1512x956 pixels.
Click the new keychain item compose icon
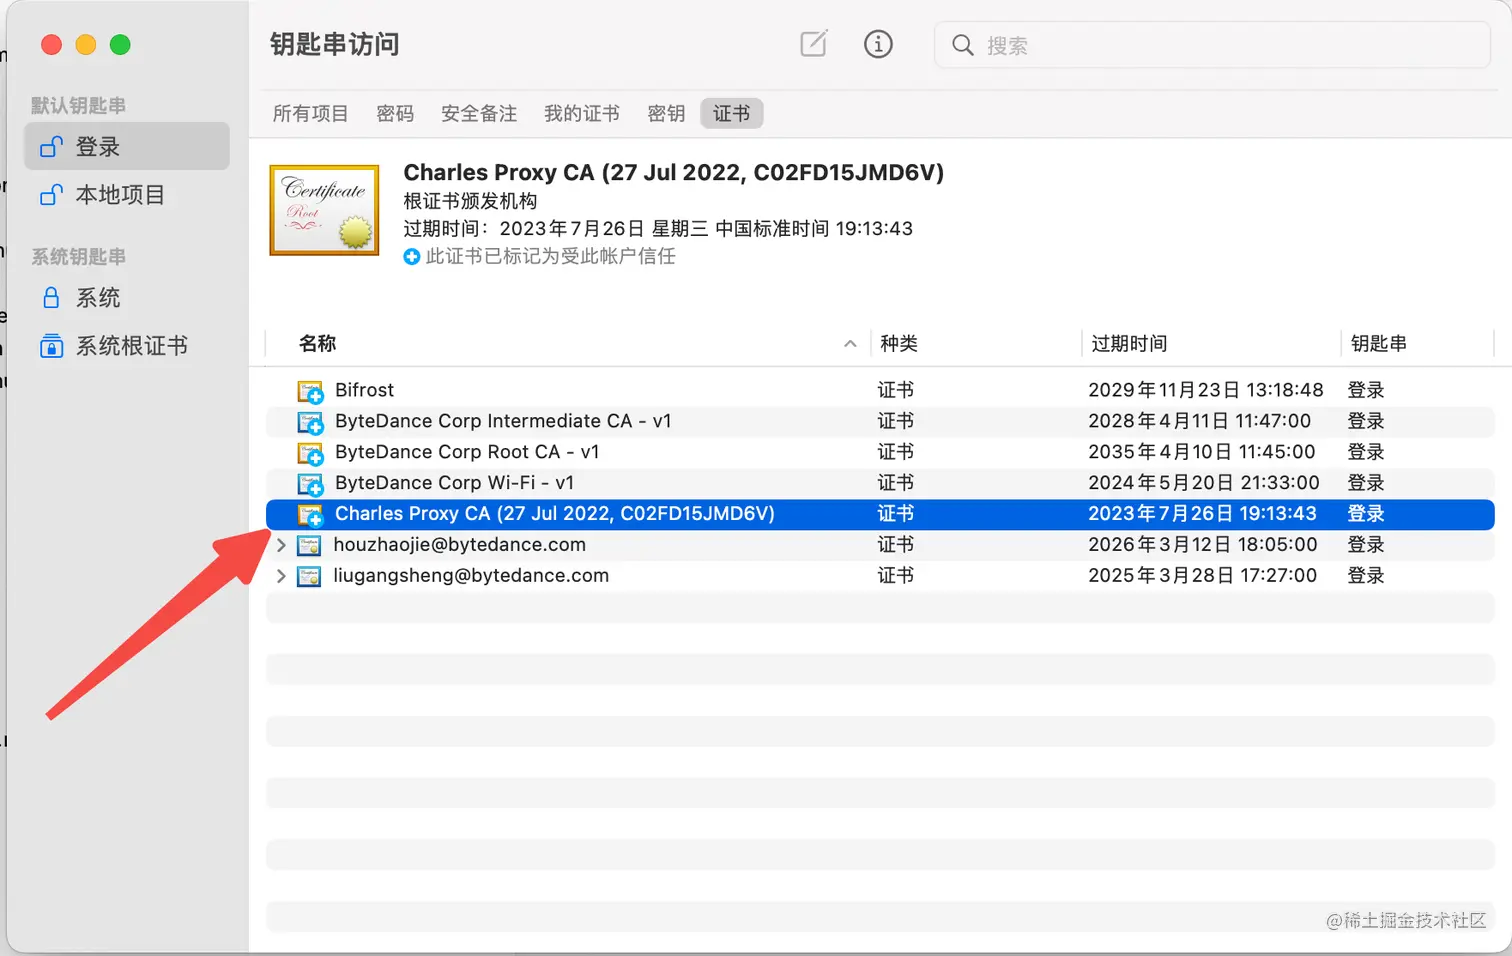point(814,44)
